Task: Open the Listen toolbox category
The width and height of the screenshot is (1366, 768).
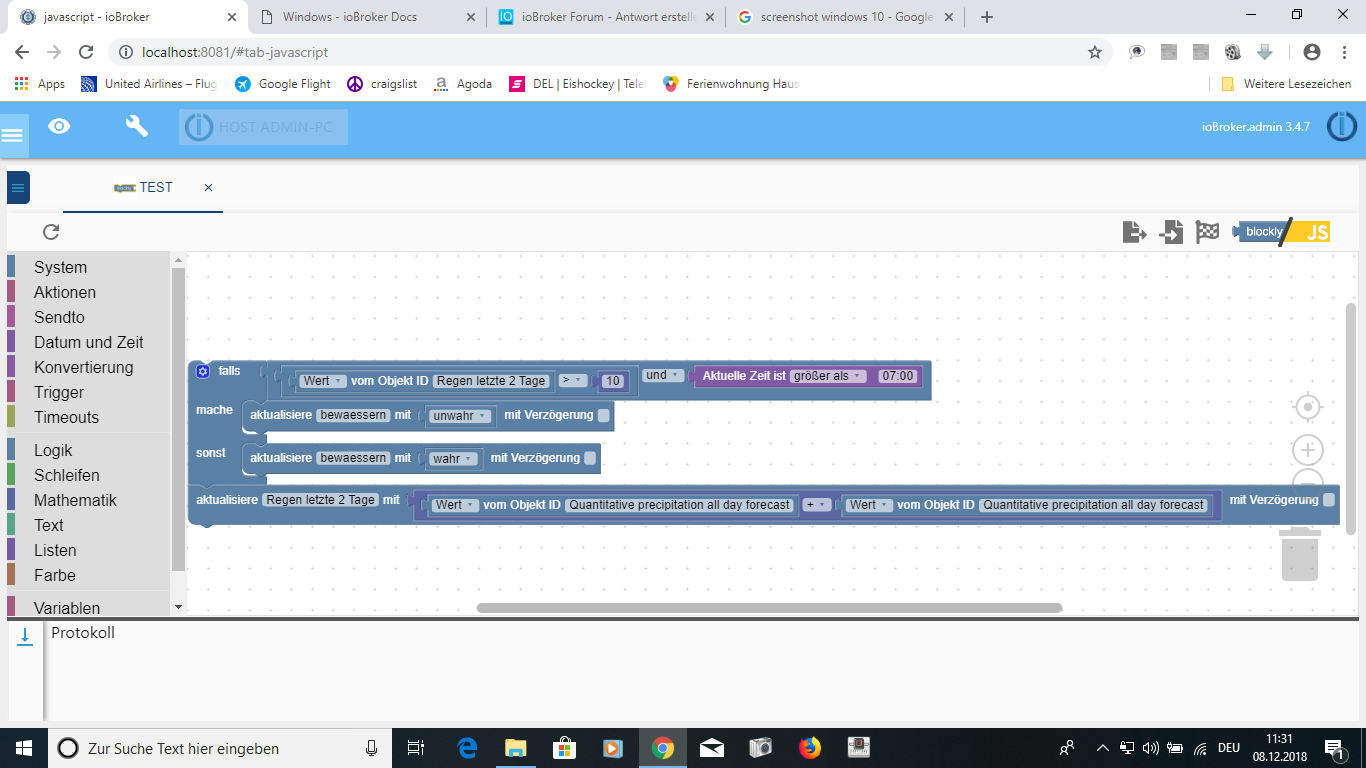Action: click(x=55, y=550)
